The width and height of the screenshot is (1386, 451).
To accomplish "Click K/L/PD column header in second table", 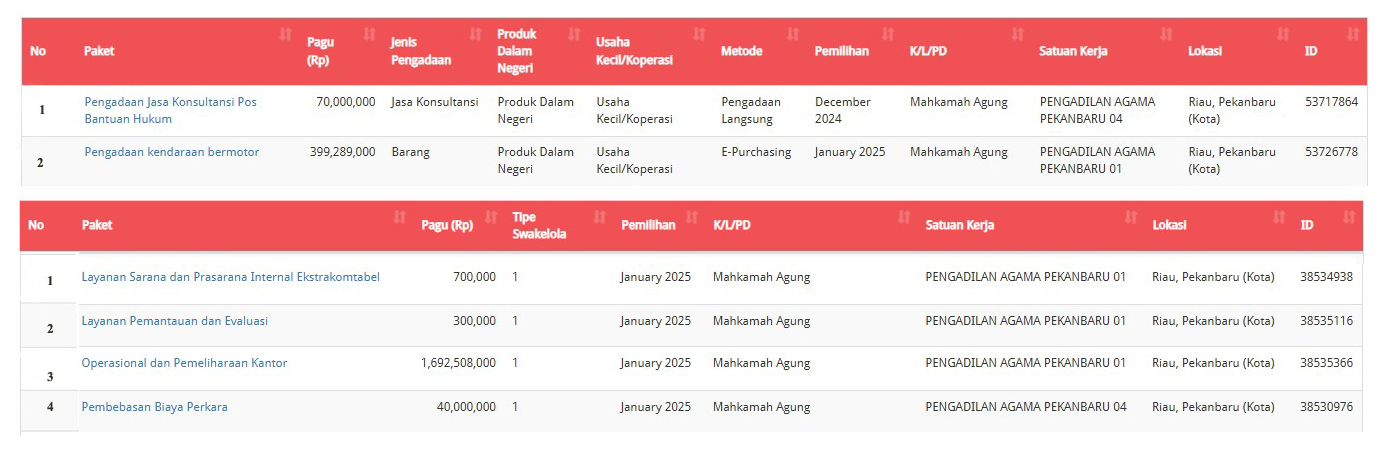I will (x=731, y=225).
